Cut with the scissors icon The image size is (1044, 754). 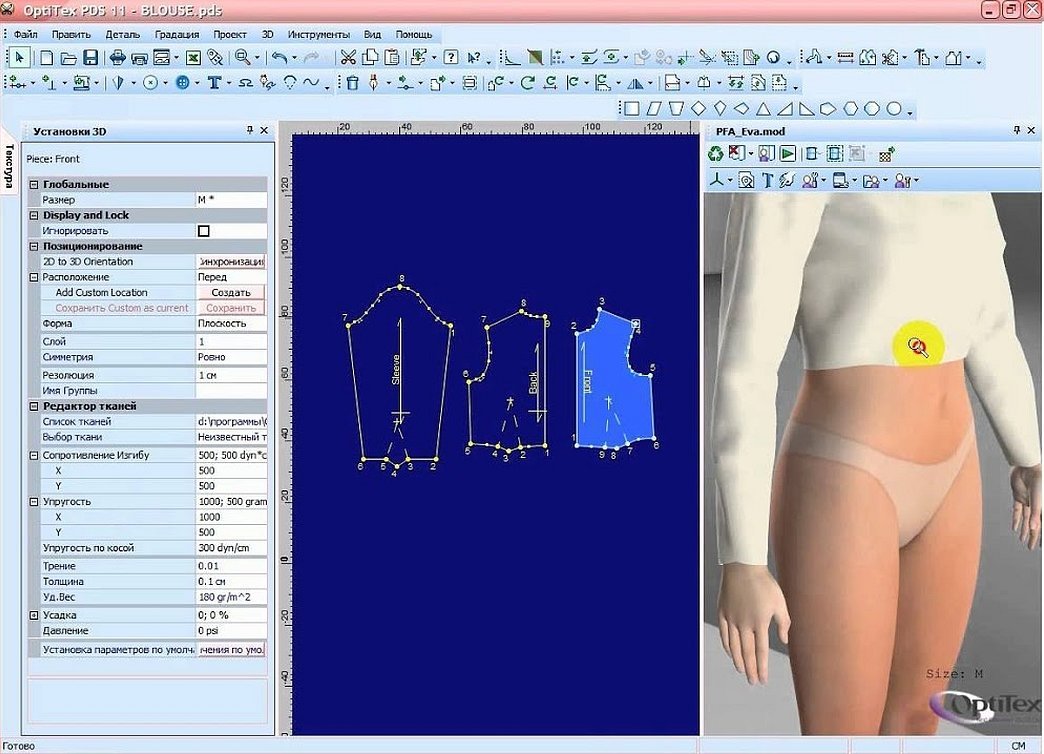pos(348,58)
